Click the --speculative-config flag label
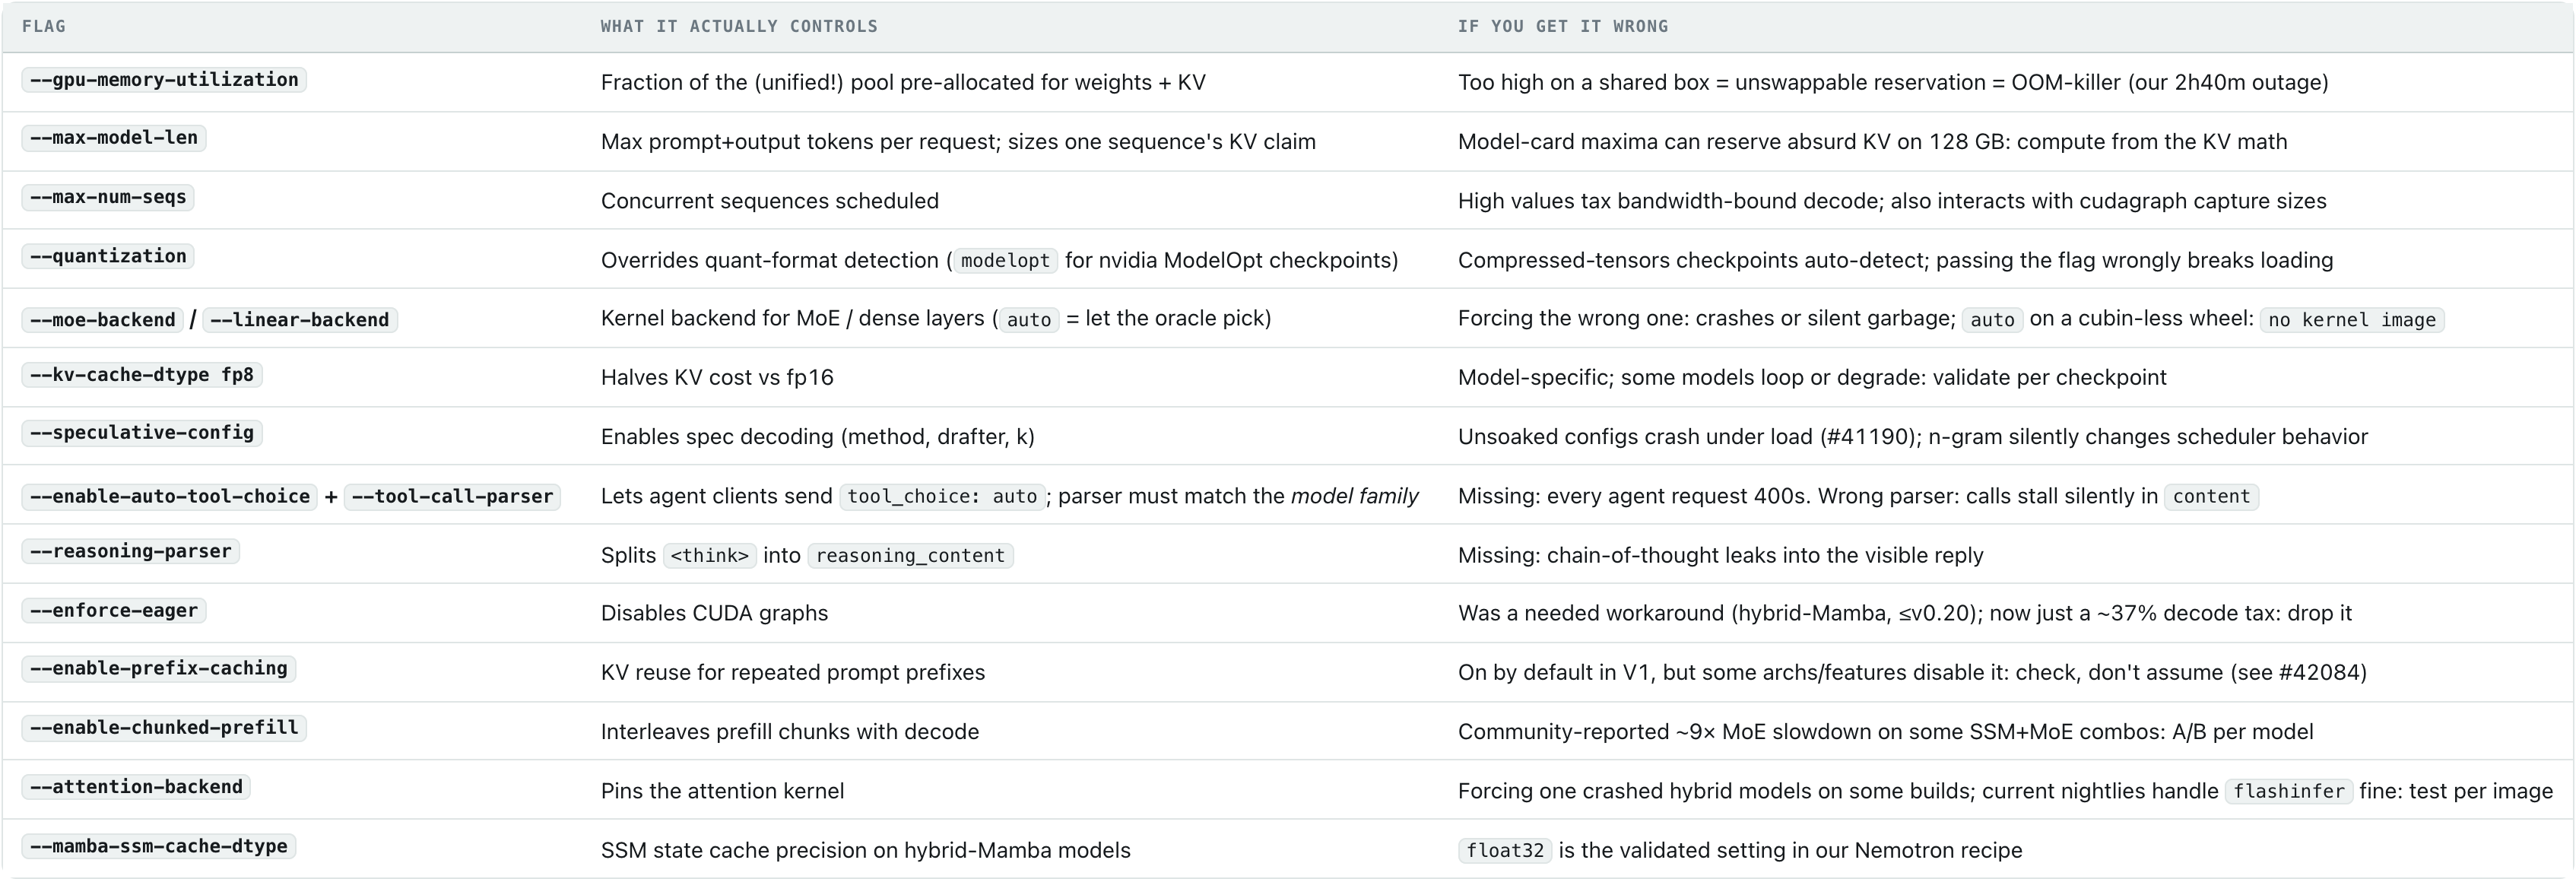Viewport: 2576px width, 879px height. point(142,433)
